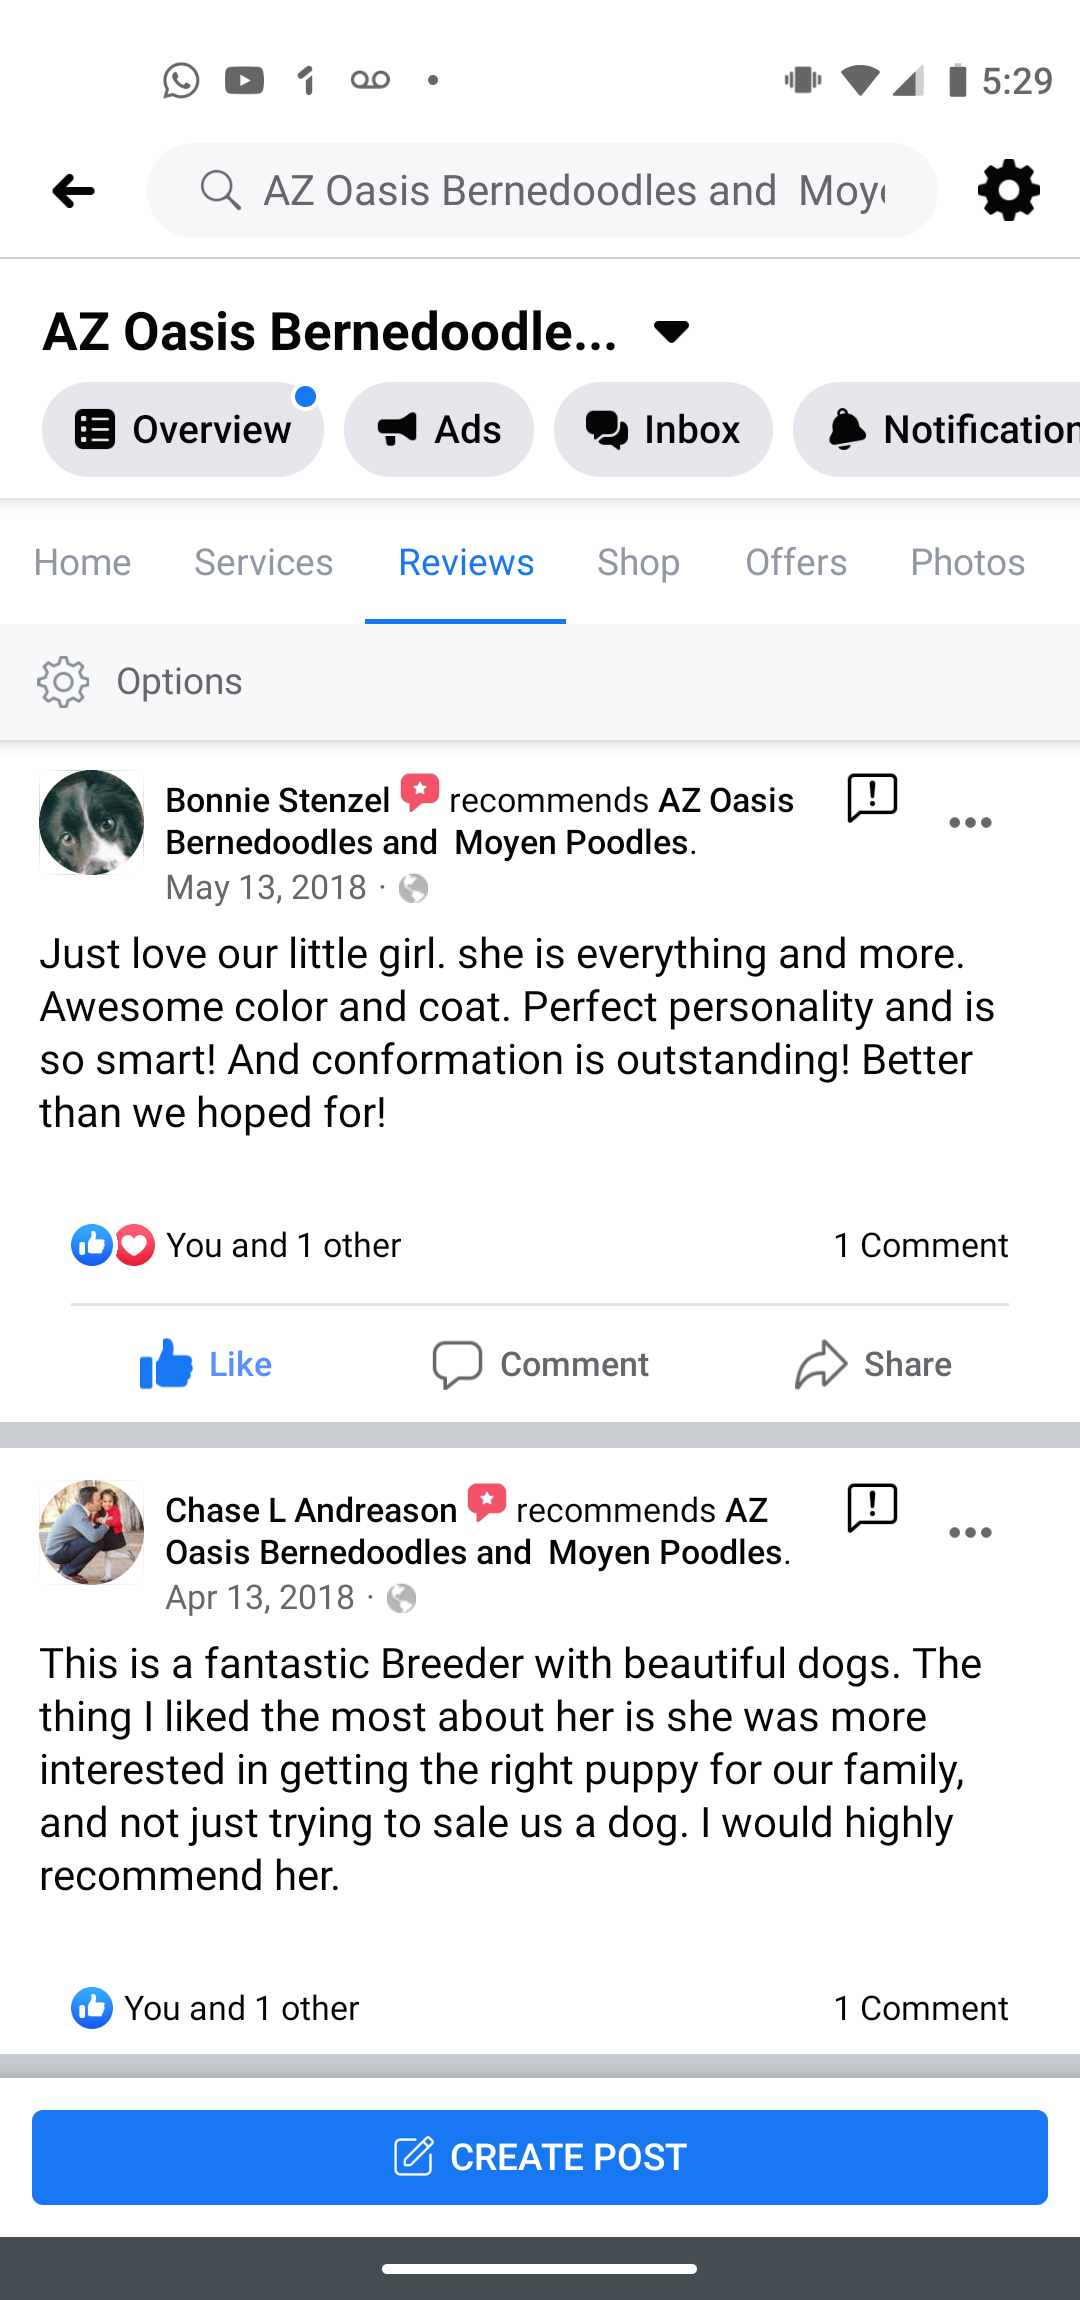This screenshot has height=2300, width=1080.
Task: Toggle Like on Bonnie Stenzel's review
Action: (206, 1364)
